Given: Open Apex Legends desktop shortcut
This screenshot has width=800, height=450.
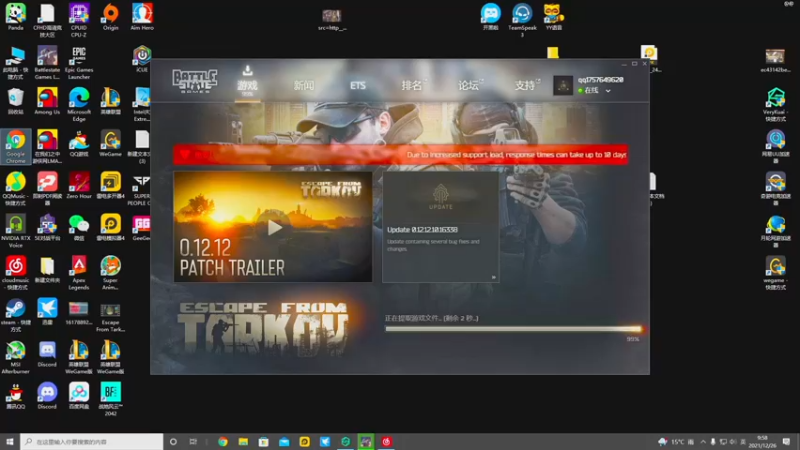Looking at the screenshot, I should tap(79, 273).
